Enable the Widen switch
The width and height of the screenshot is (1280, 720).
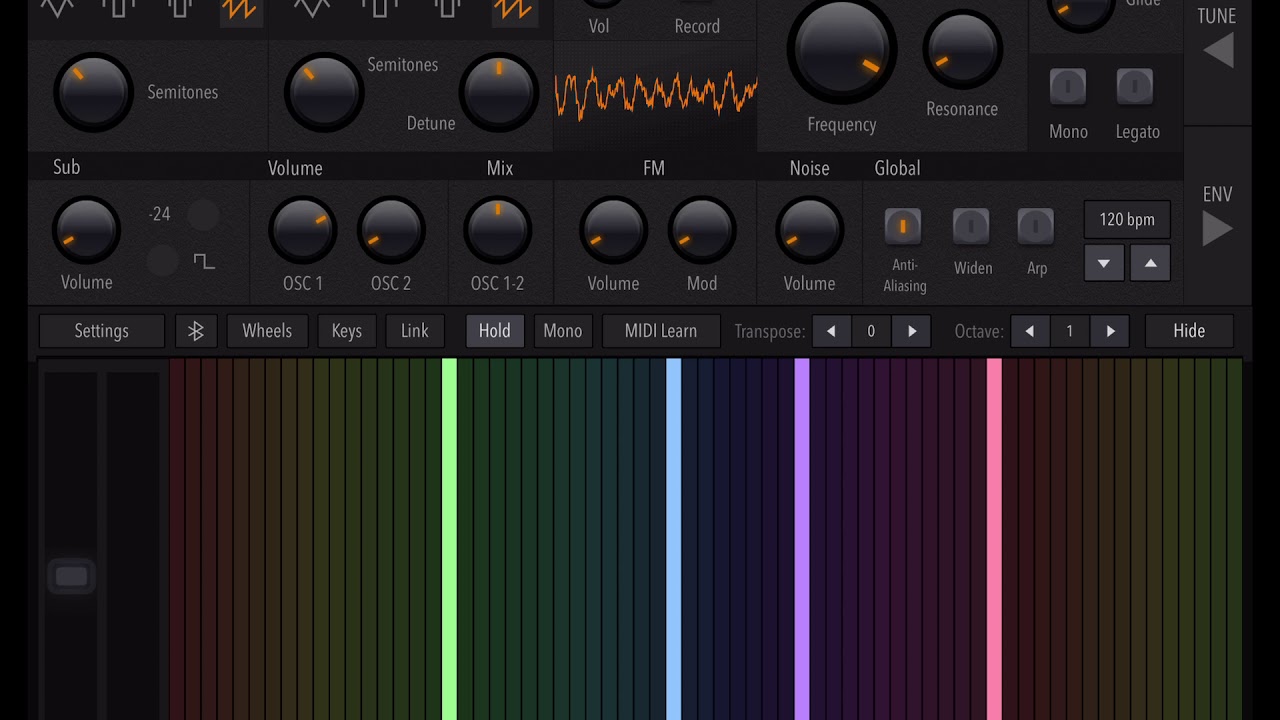971,227
